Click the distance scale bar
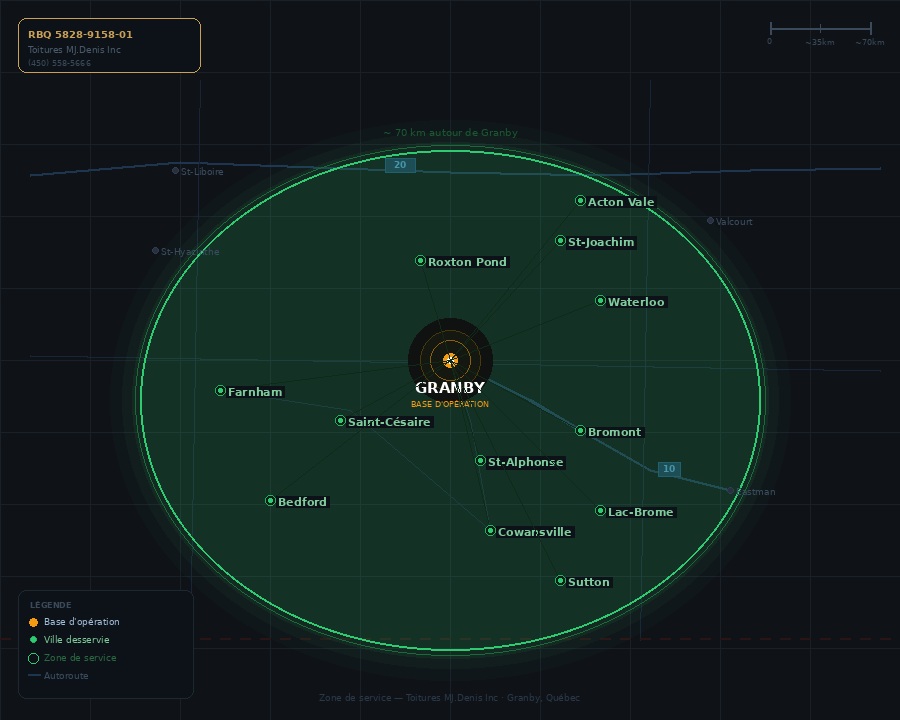900x720 pixels. tap(820, 29)
